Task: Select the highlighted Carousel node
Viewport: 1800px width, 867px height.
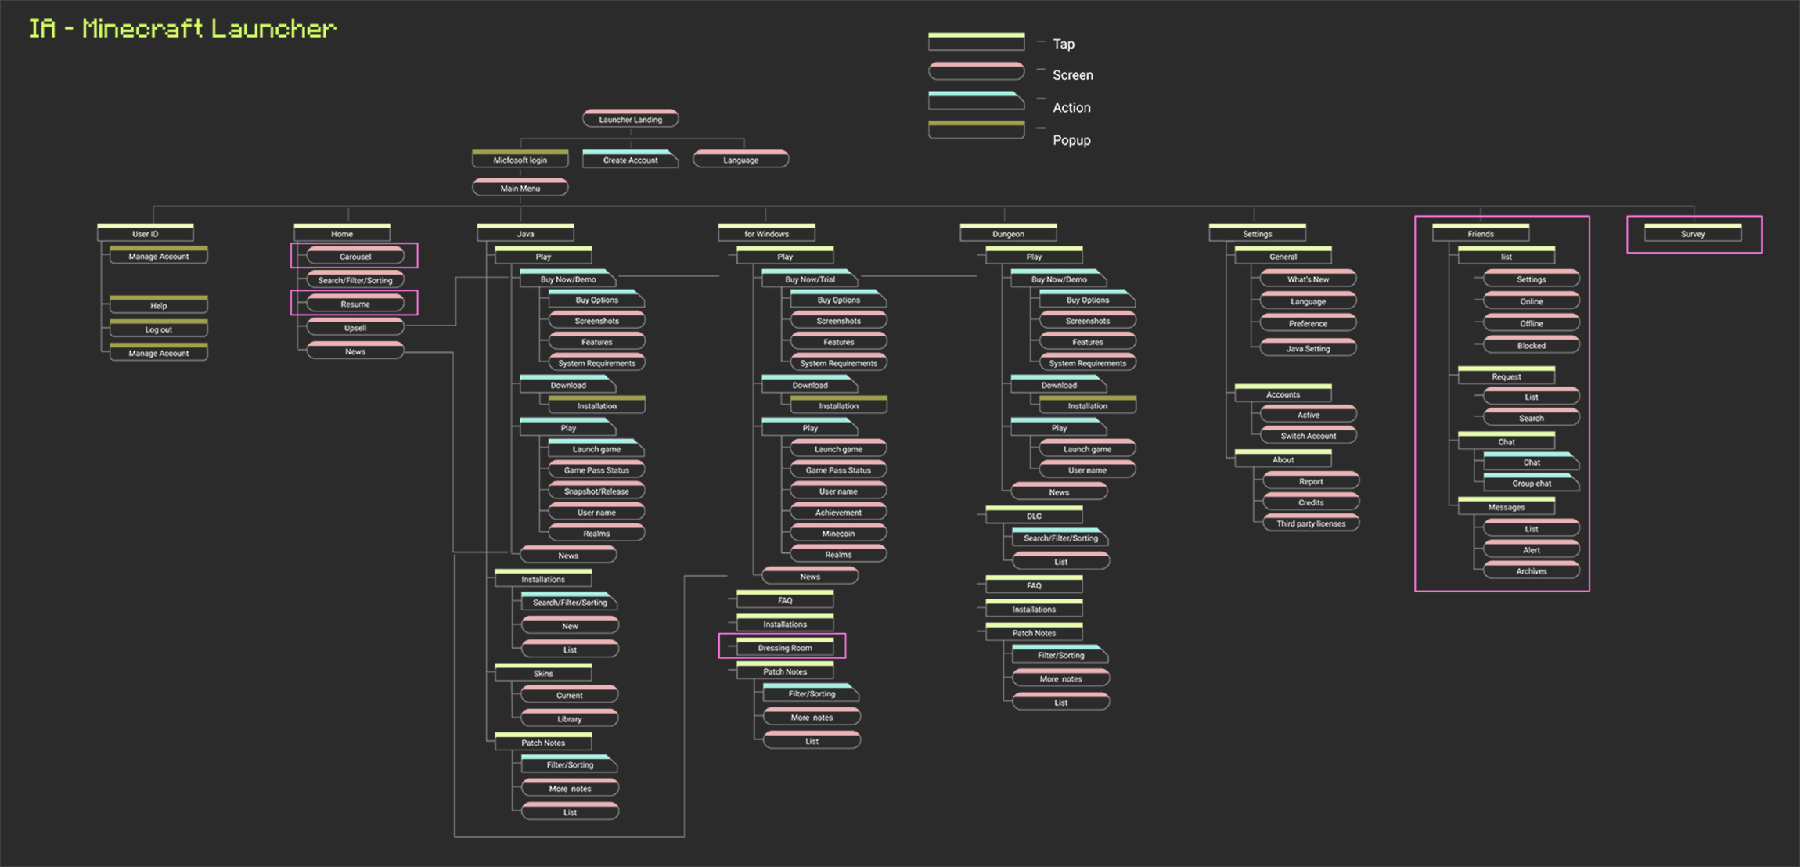Action: pyautogui.click(x=355, y=257)
